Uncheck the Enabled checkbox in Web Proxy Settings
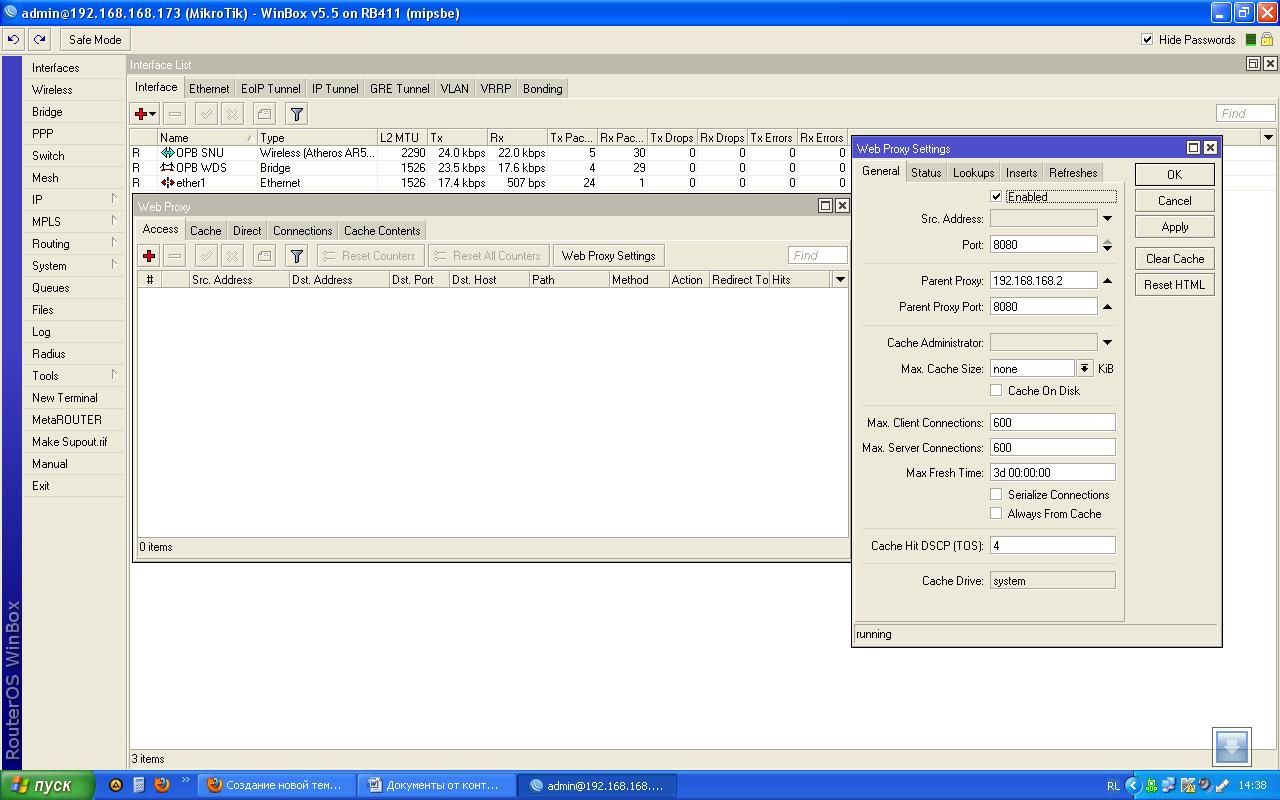Screen dimensions: 1280x800 point(996,197)
